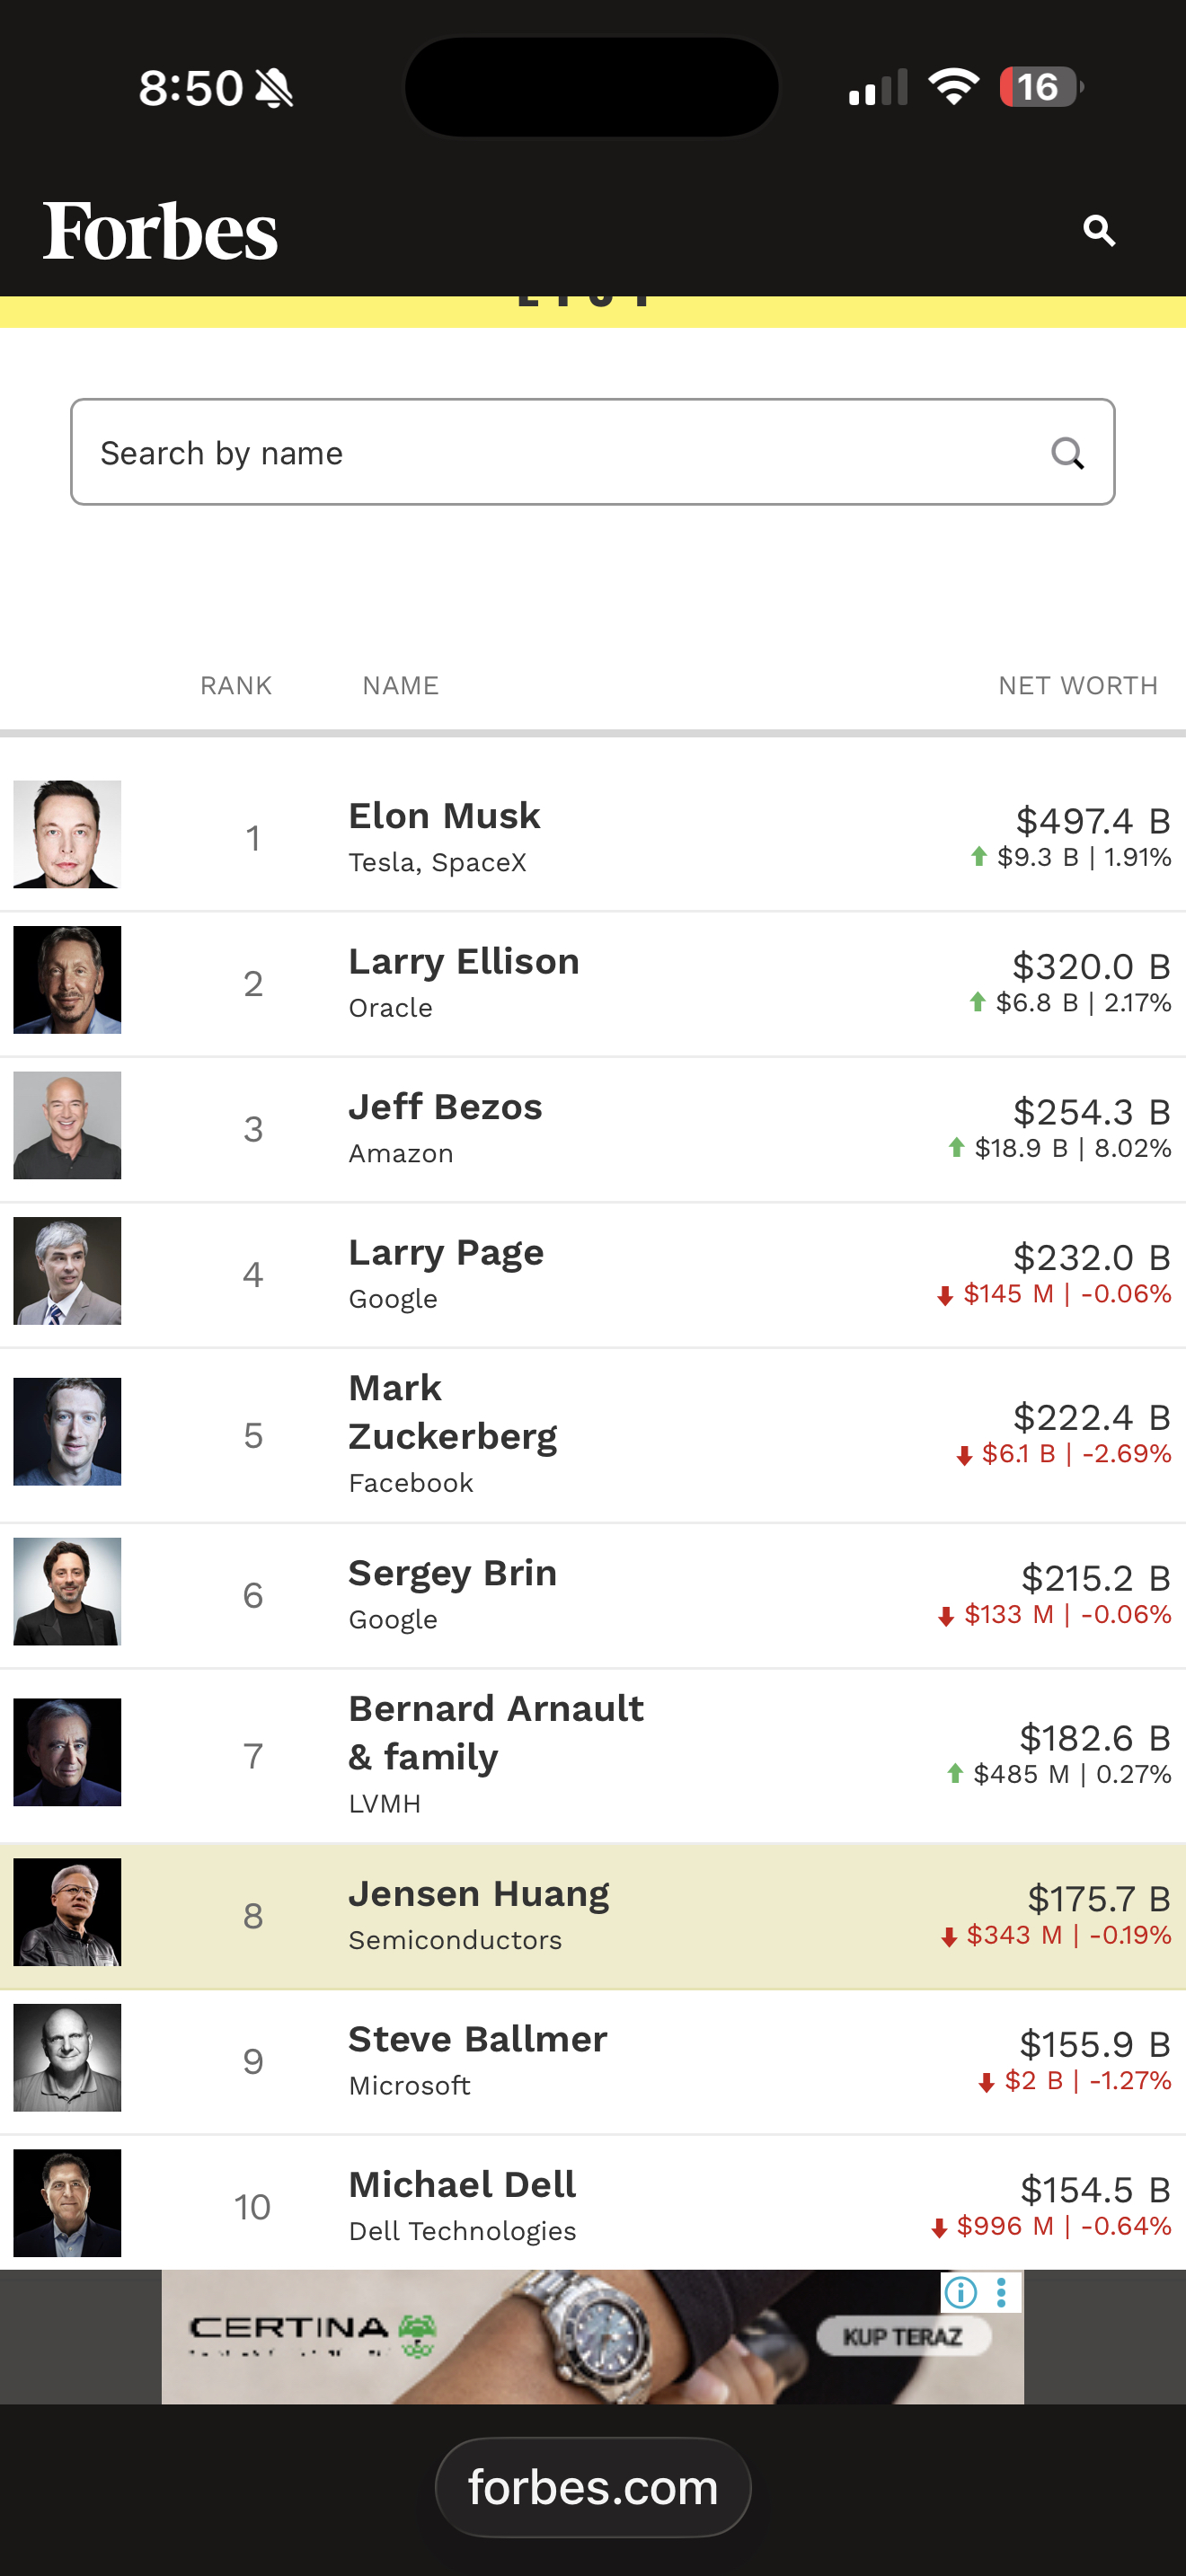Open the Larry Page name link
Viewport: 1186px width, 2576px height.
tap(446, 1253)
